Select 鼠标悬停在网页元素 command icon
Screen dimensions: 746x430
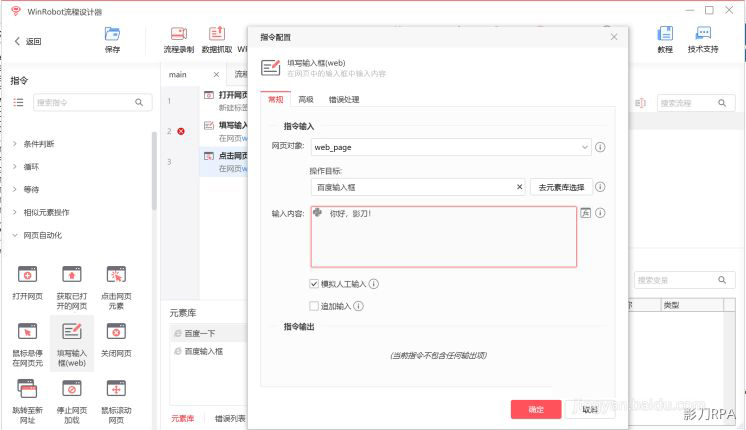[27, 332]
